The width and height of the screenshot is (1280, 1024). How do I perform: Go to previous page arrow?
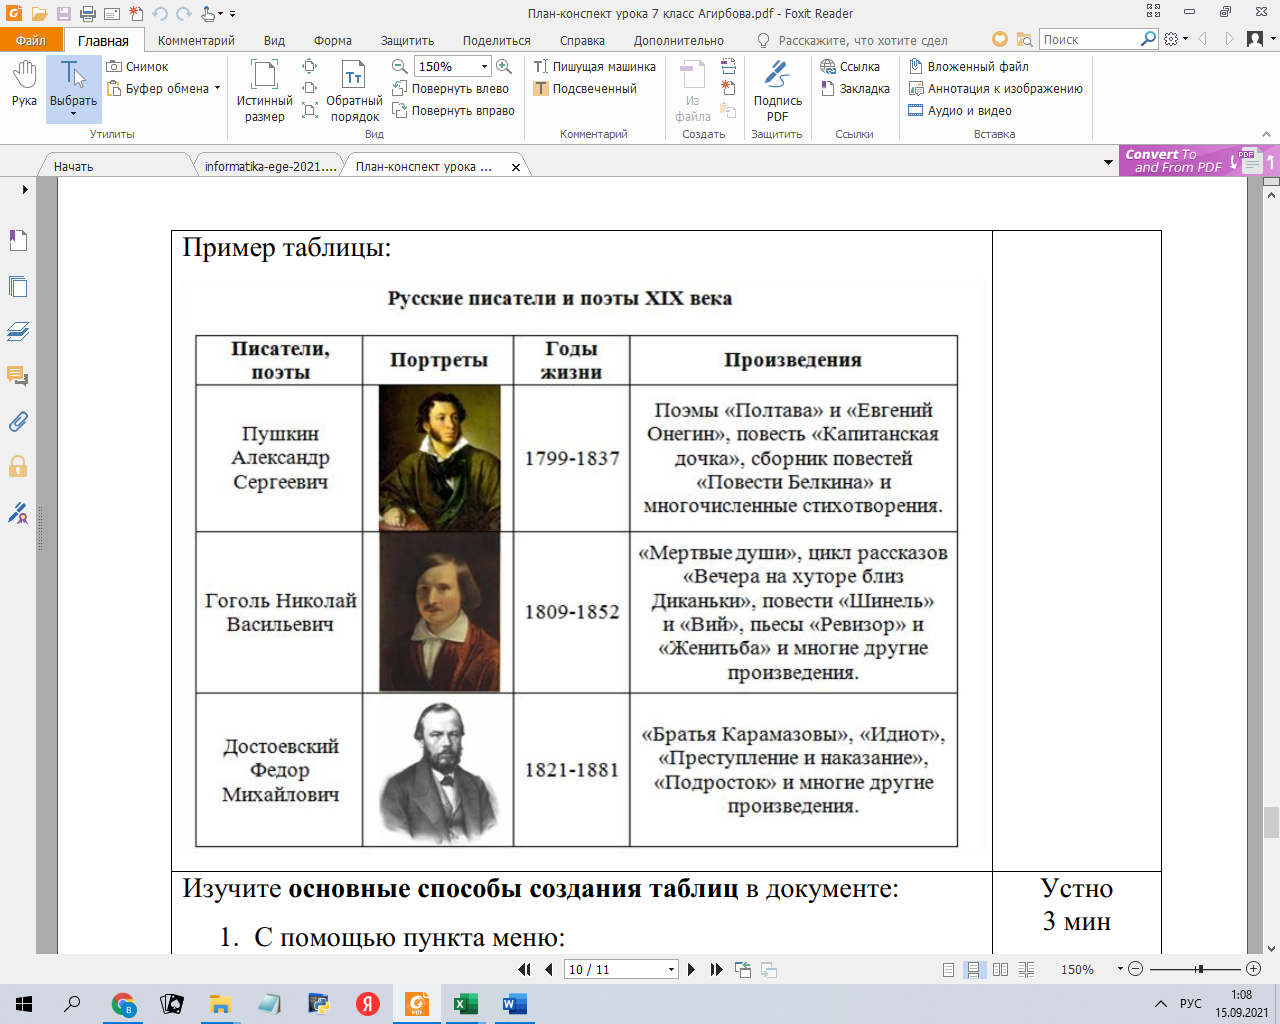[x=548, y=969]
